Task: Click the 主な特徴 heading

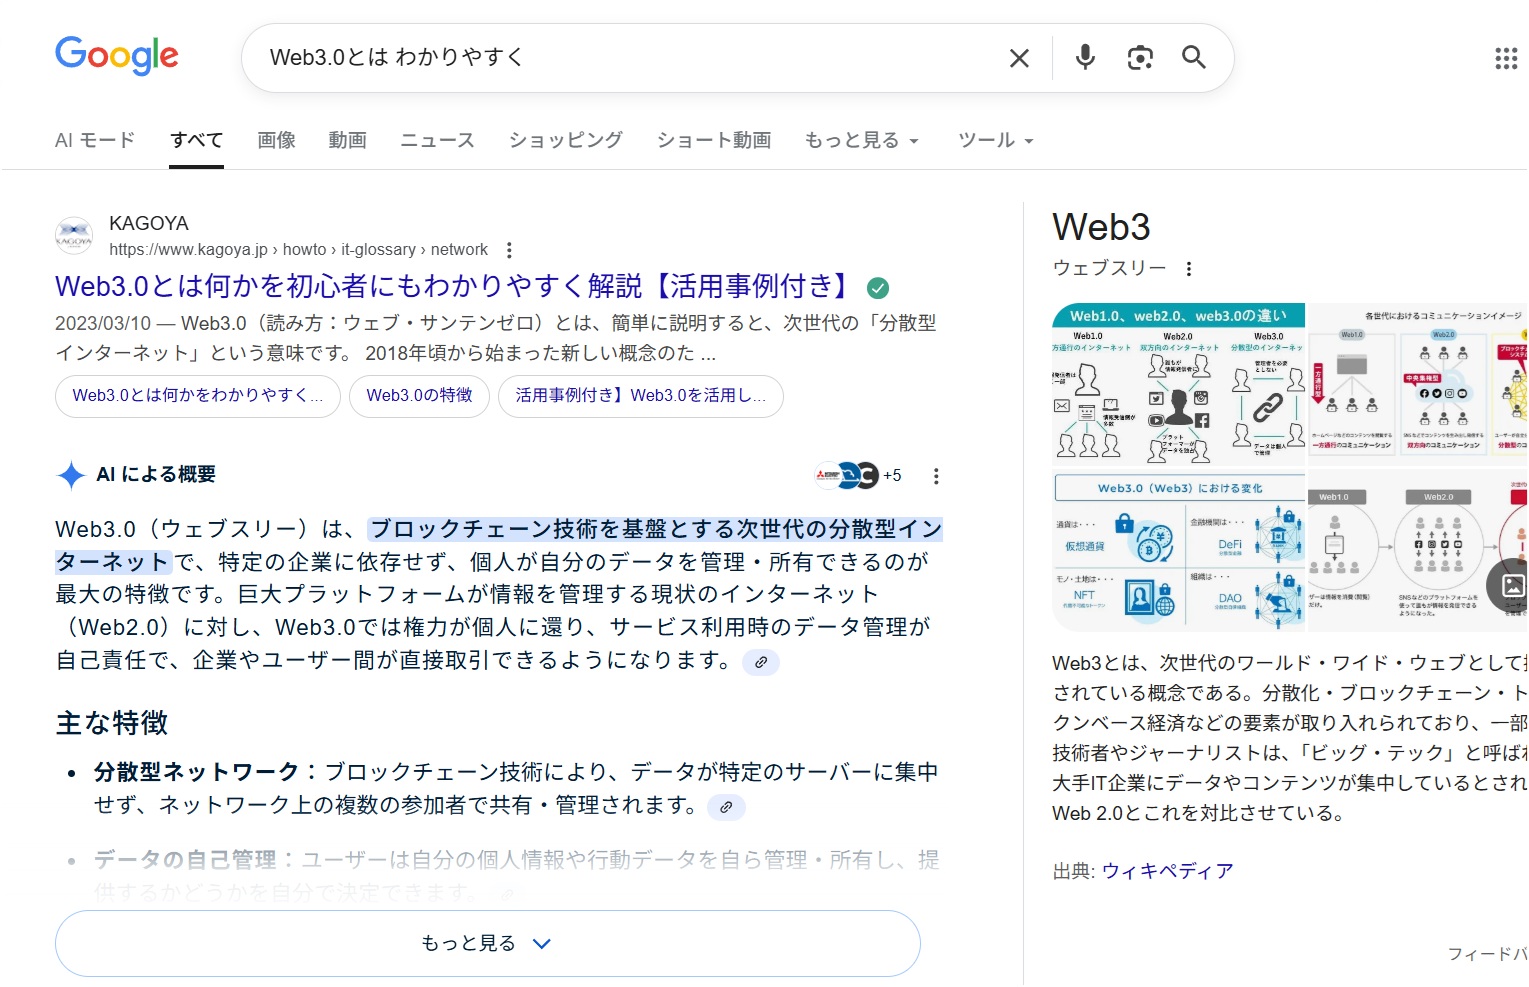Action: 112,723
